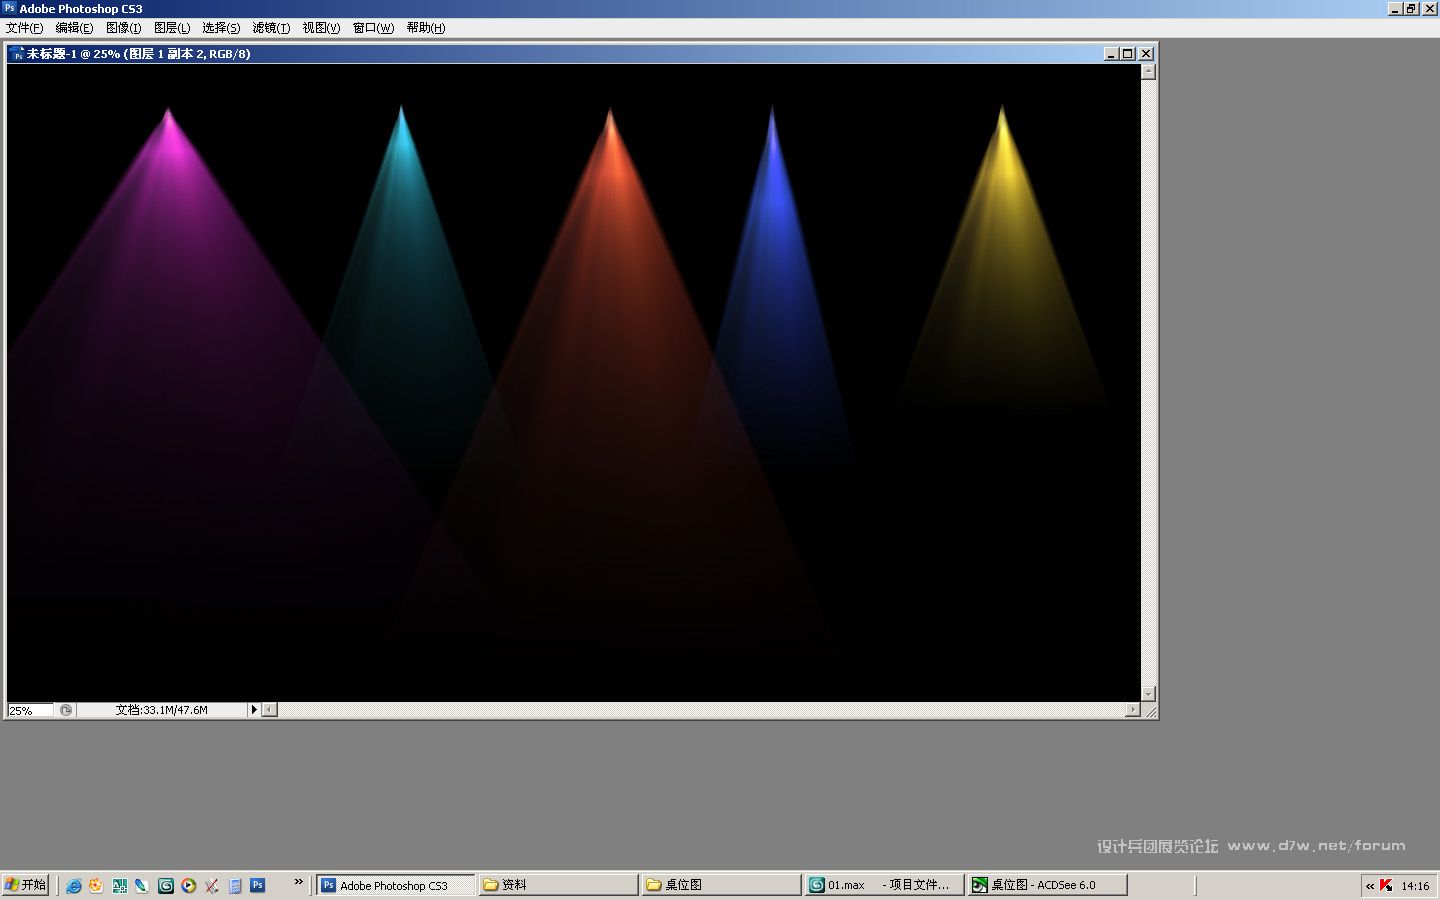Expand the document info arrow in status bar
The image size is (1440, 900).
tap(254, 710)
